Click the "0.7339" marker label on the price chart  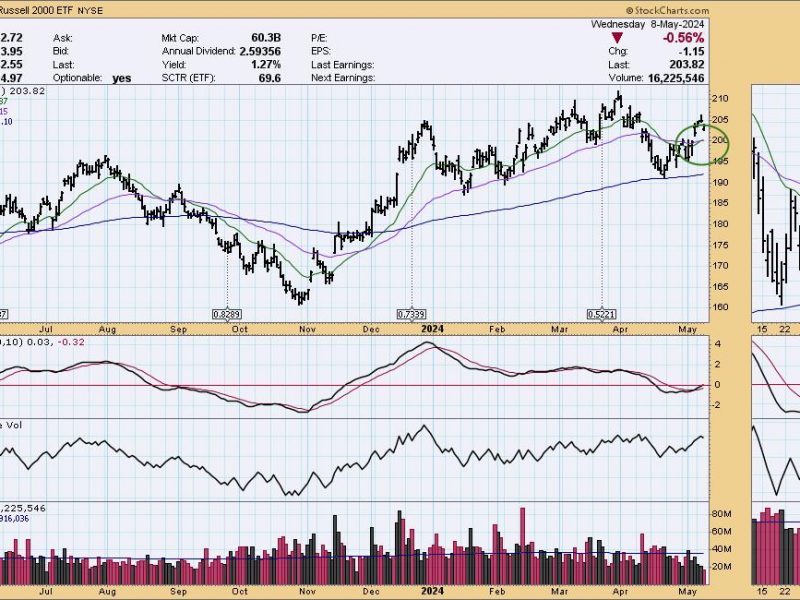(411, 314)
